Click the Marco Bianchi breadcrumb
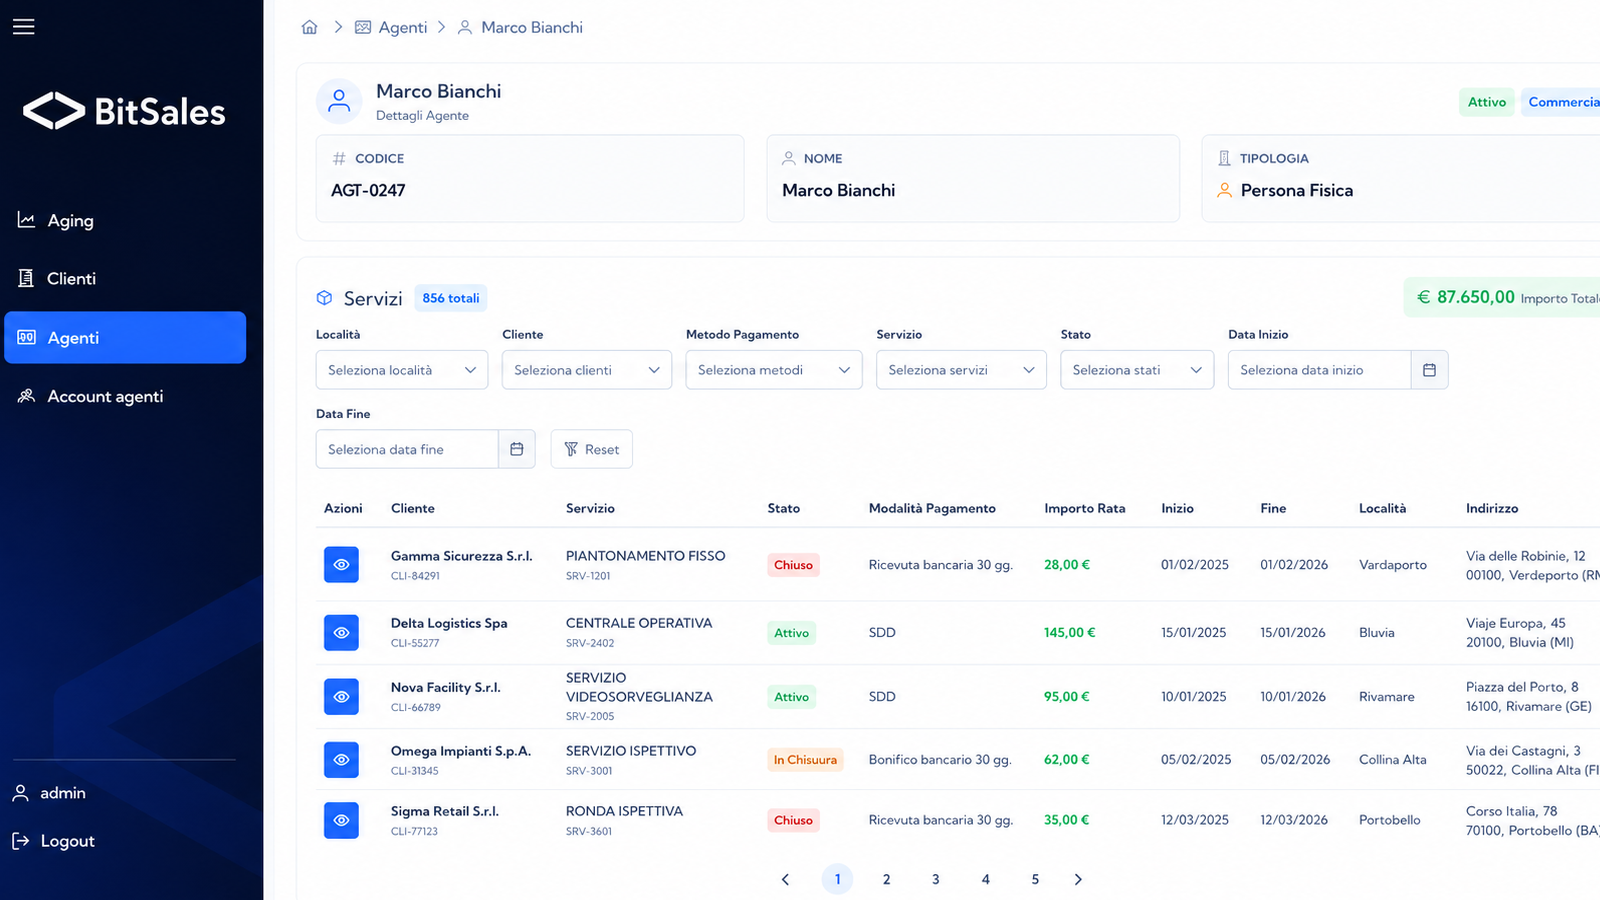 point(520,27)
